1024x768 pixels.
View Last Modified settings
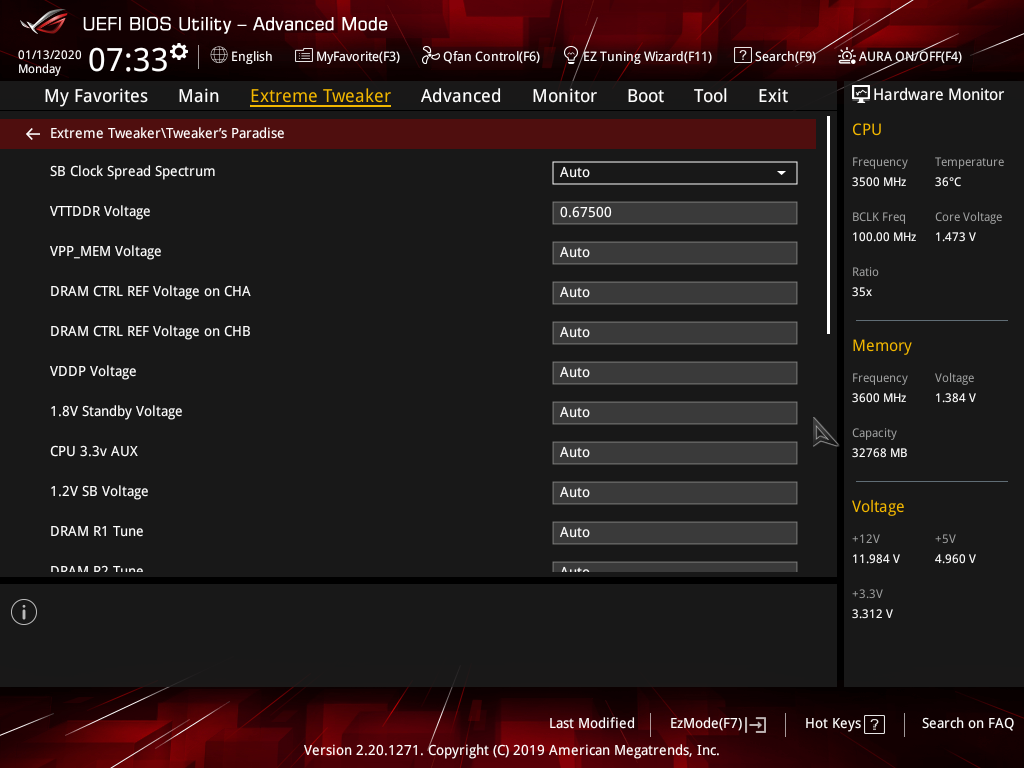592,724
